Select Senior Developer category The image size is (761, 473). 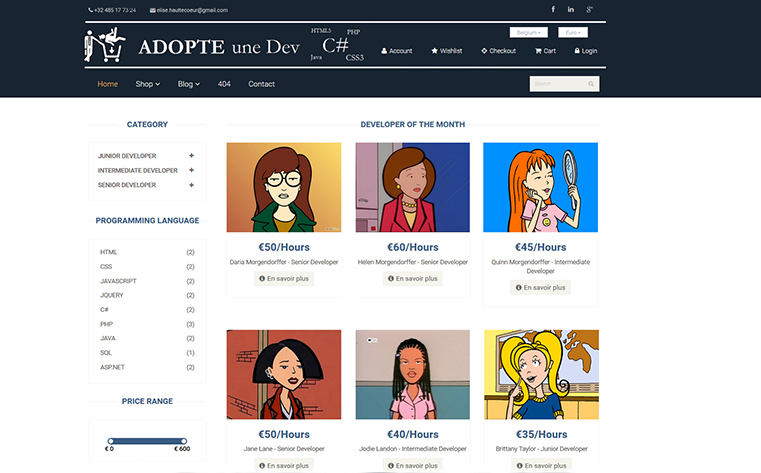[x=127, y=185]
